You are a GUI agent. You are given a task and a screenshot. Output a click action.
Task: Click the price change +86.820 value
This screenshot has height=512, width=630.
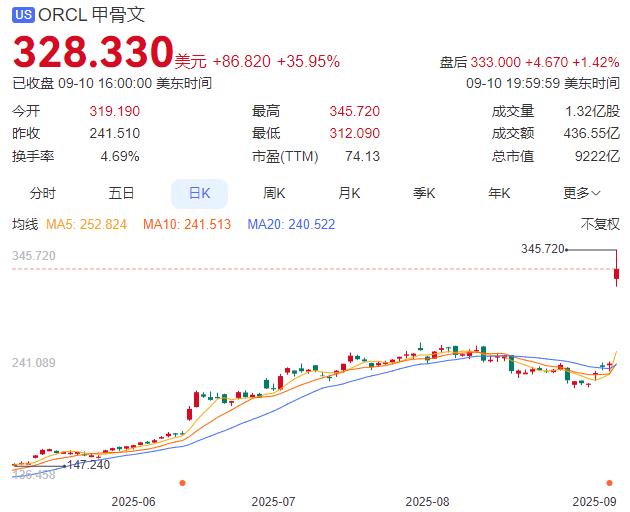[241, 61]
